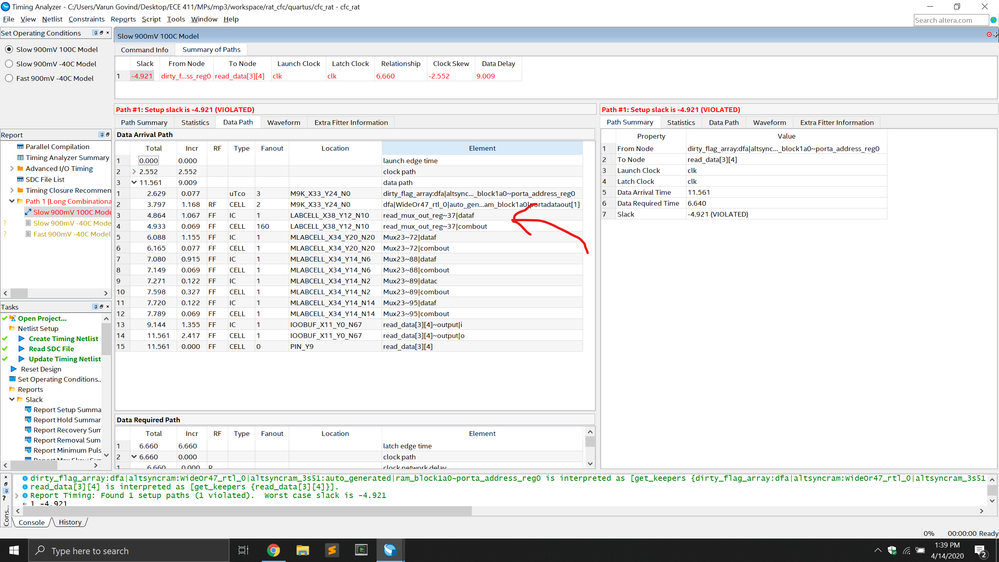The width and height of the screenshot is (999, 562).
Task: Click the Reset Design task icon
Action: point(14,369)
